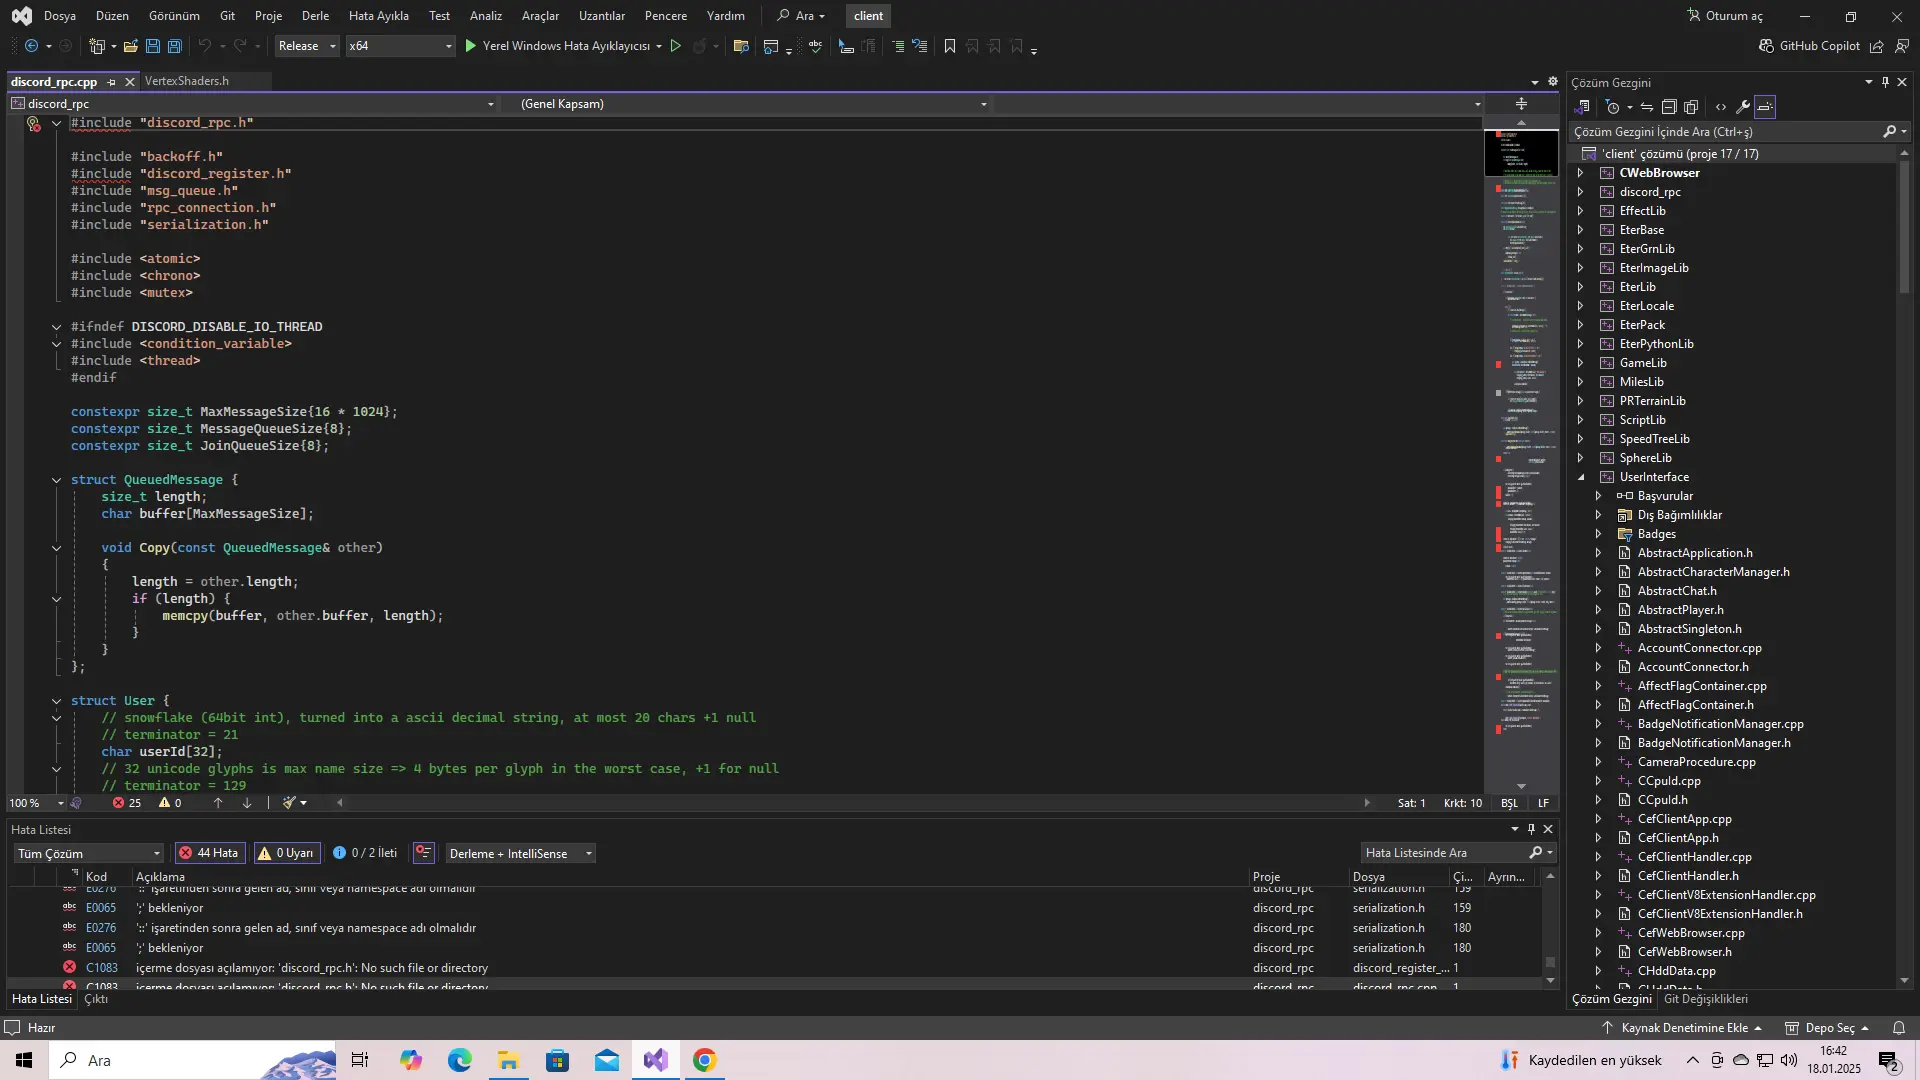Expand the discord_rpc project node
Viewport: 1920px width, 1080px height.
[x=1581, y=192]
